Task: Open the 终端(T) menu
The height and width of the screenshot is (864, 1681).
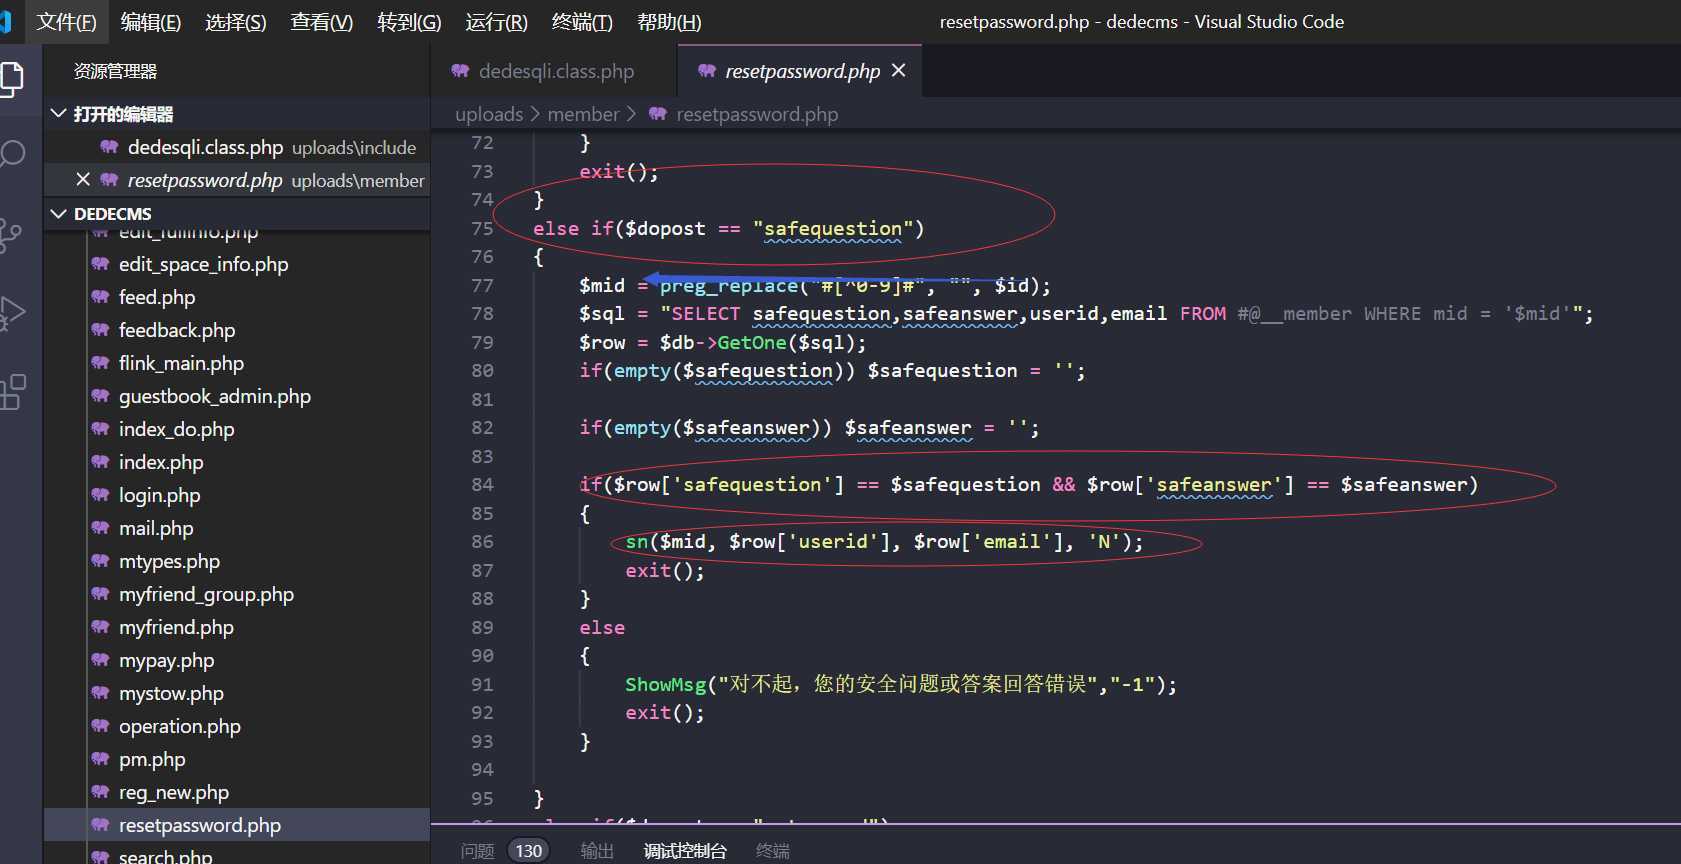Action: 583,22
